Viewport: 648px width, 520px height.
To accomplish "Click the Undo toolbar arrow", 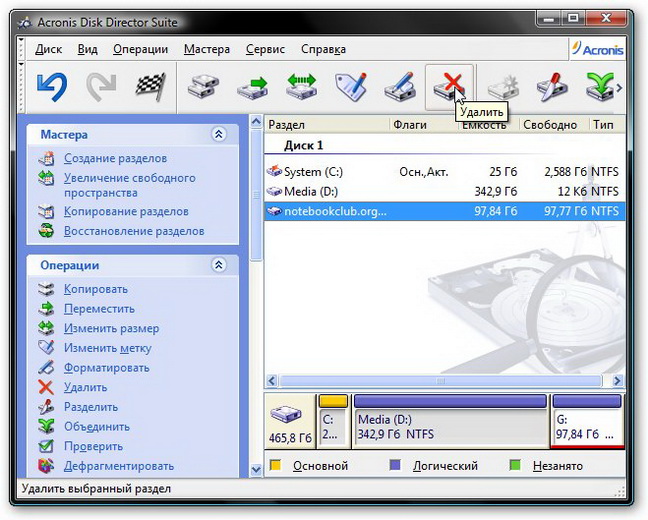I will [52, 87].
